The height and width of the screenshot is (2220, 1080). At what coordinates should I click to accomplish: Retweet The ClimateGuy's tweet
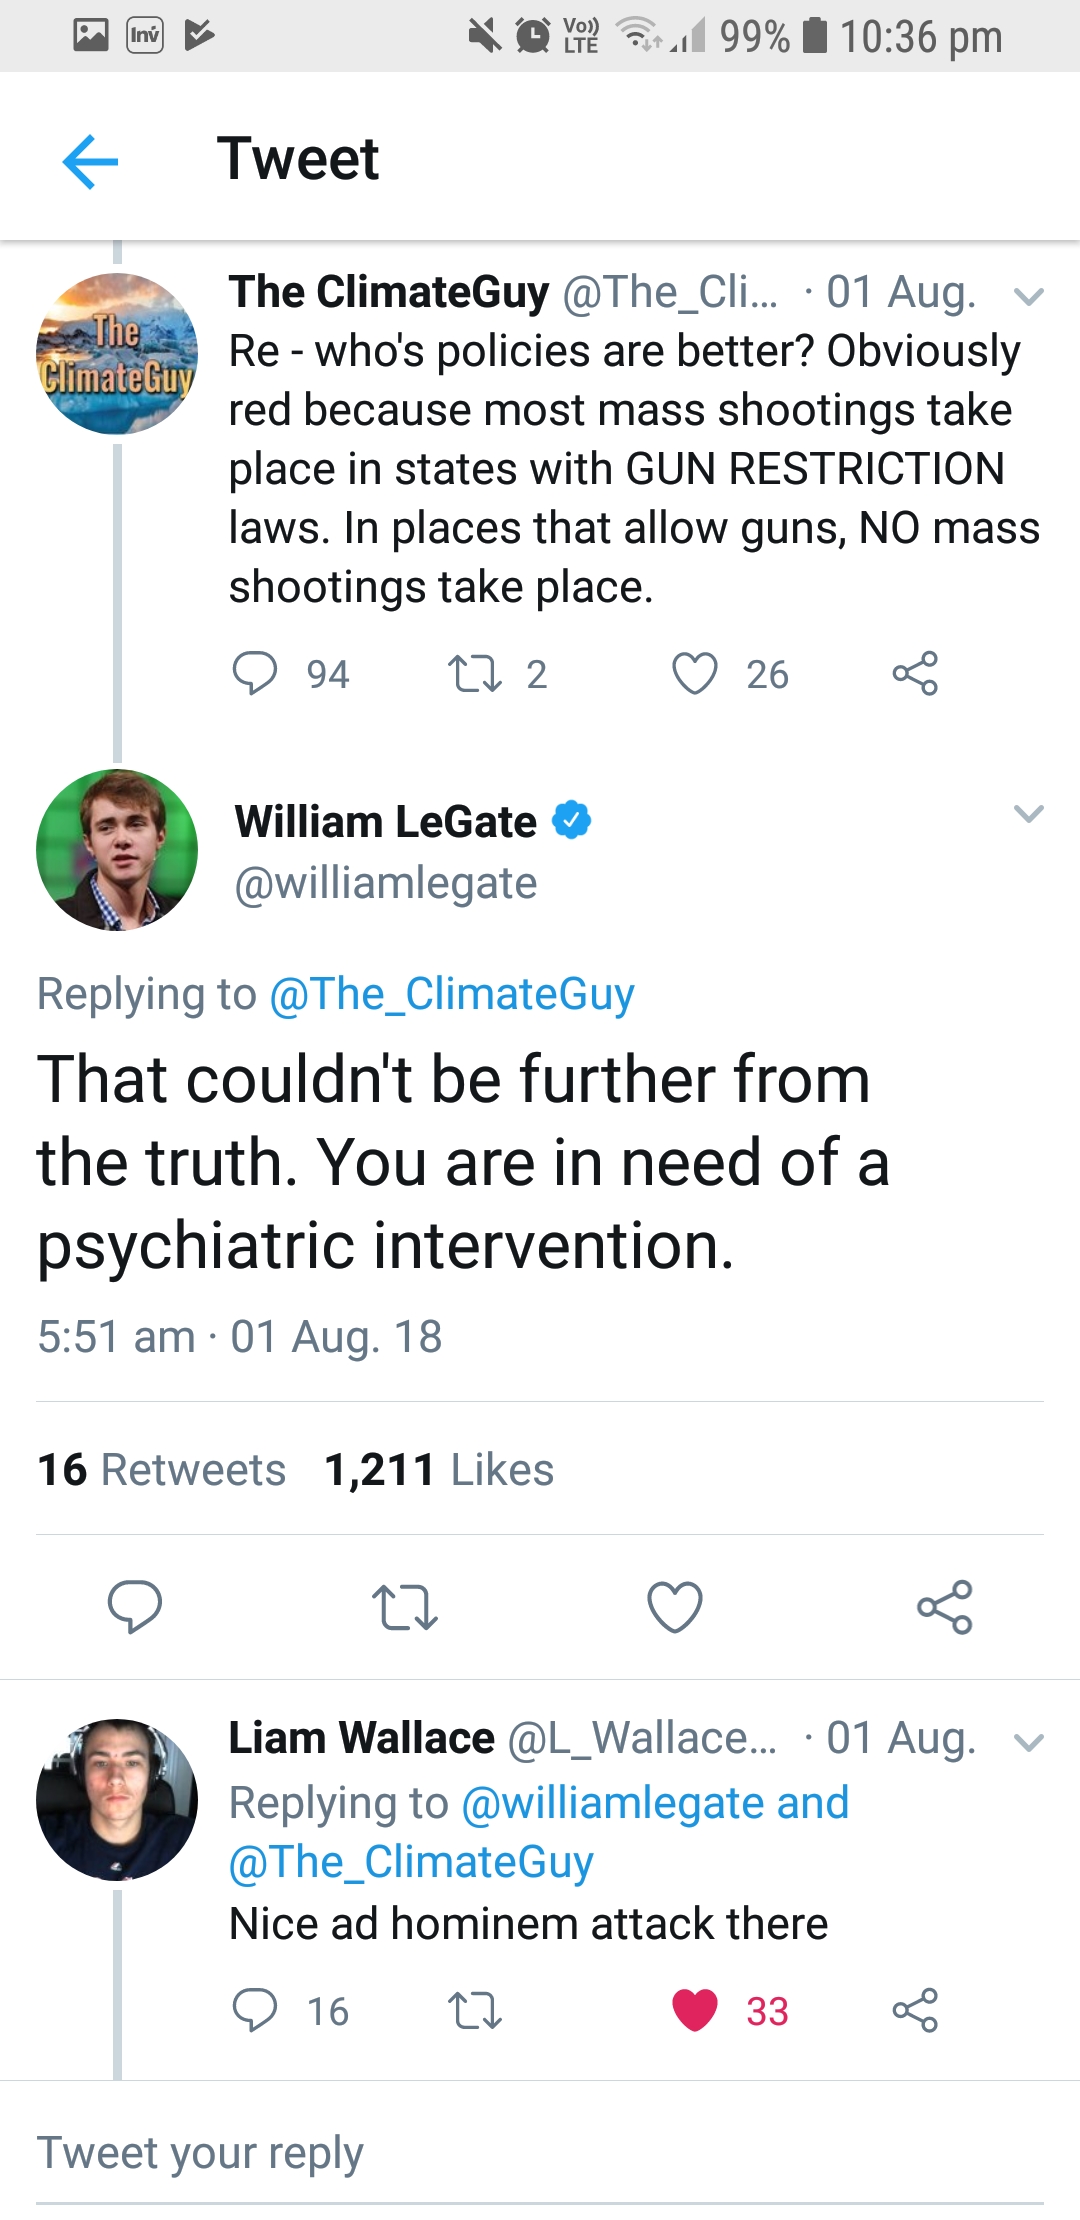coord(475,673)
